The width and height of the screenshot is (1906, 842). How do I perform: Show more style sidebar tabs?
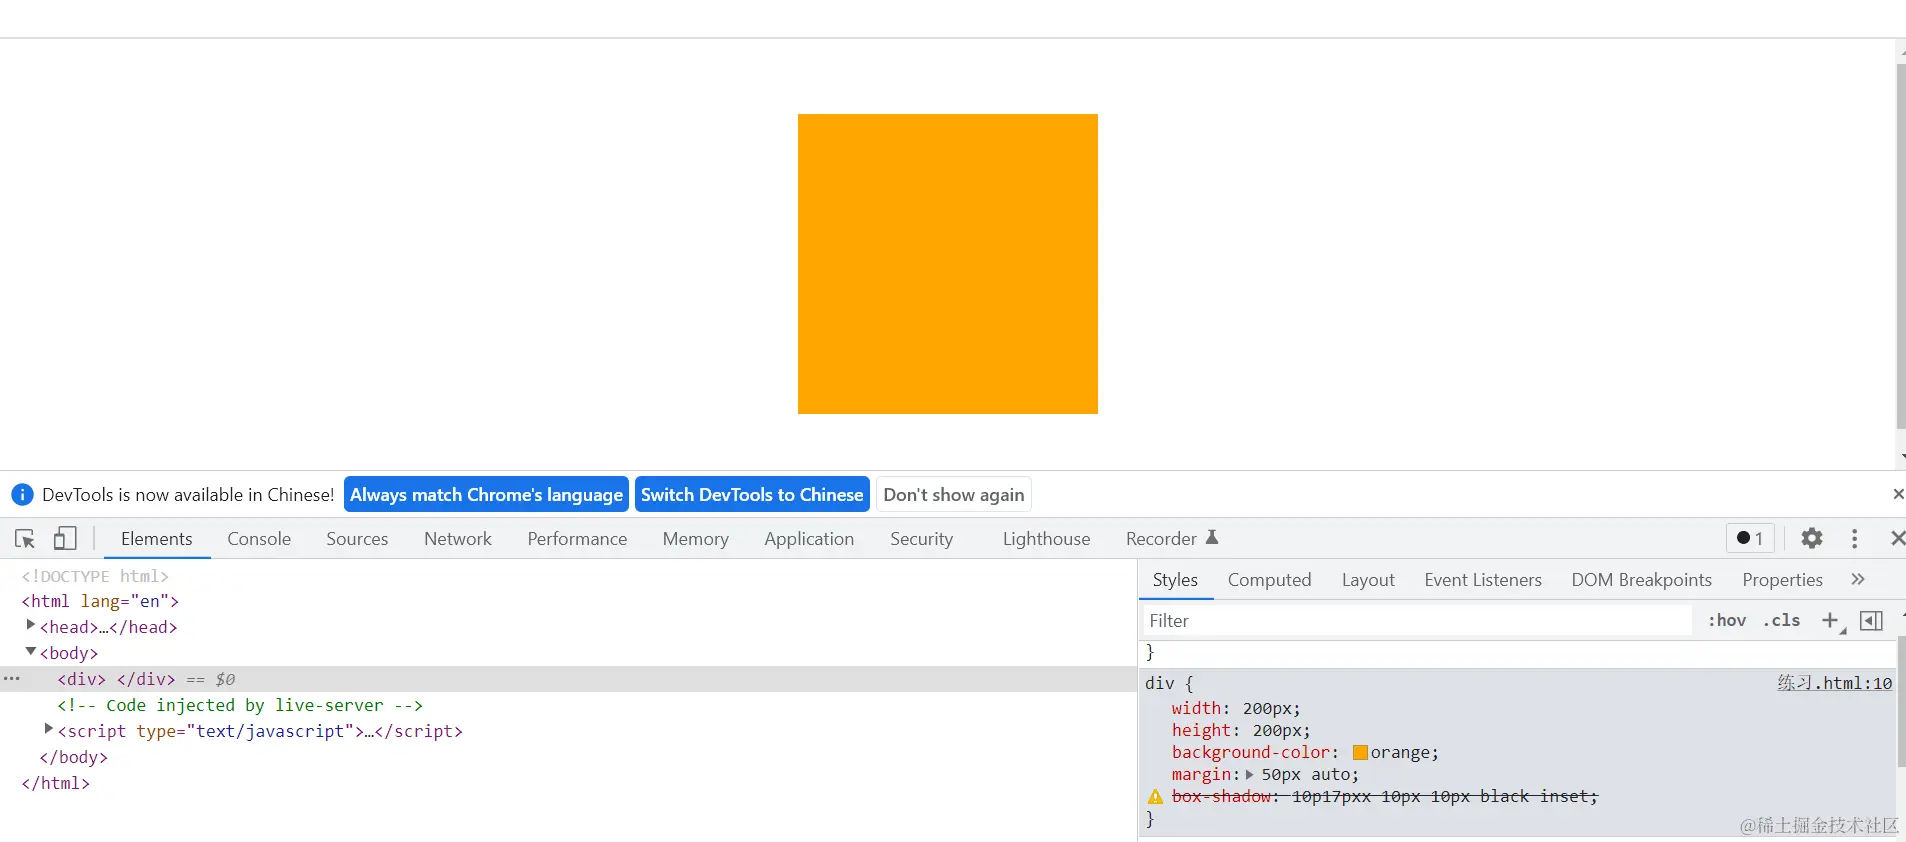[x=1858, y=580]
